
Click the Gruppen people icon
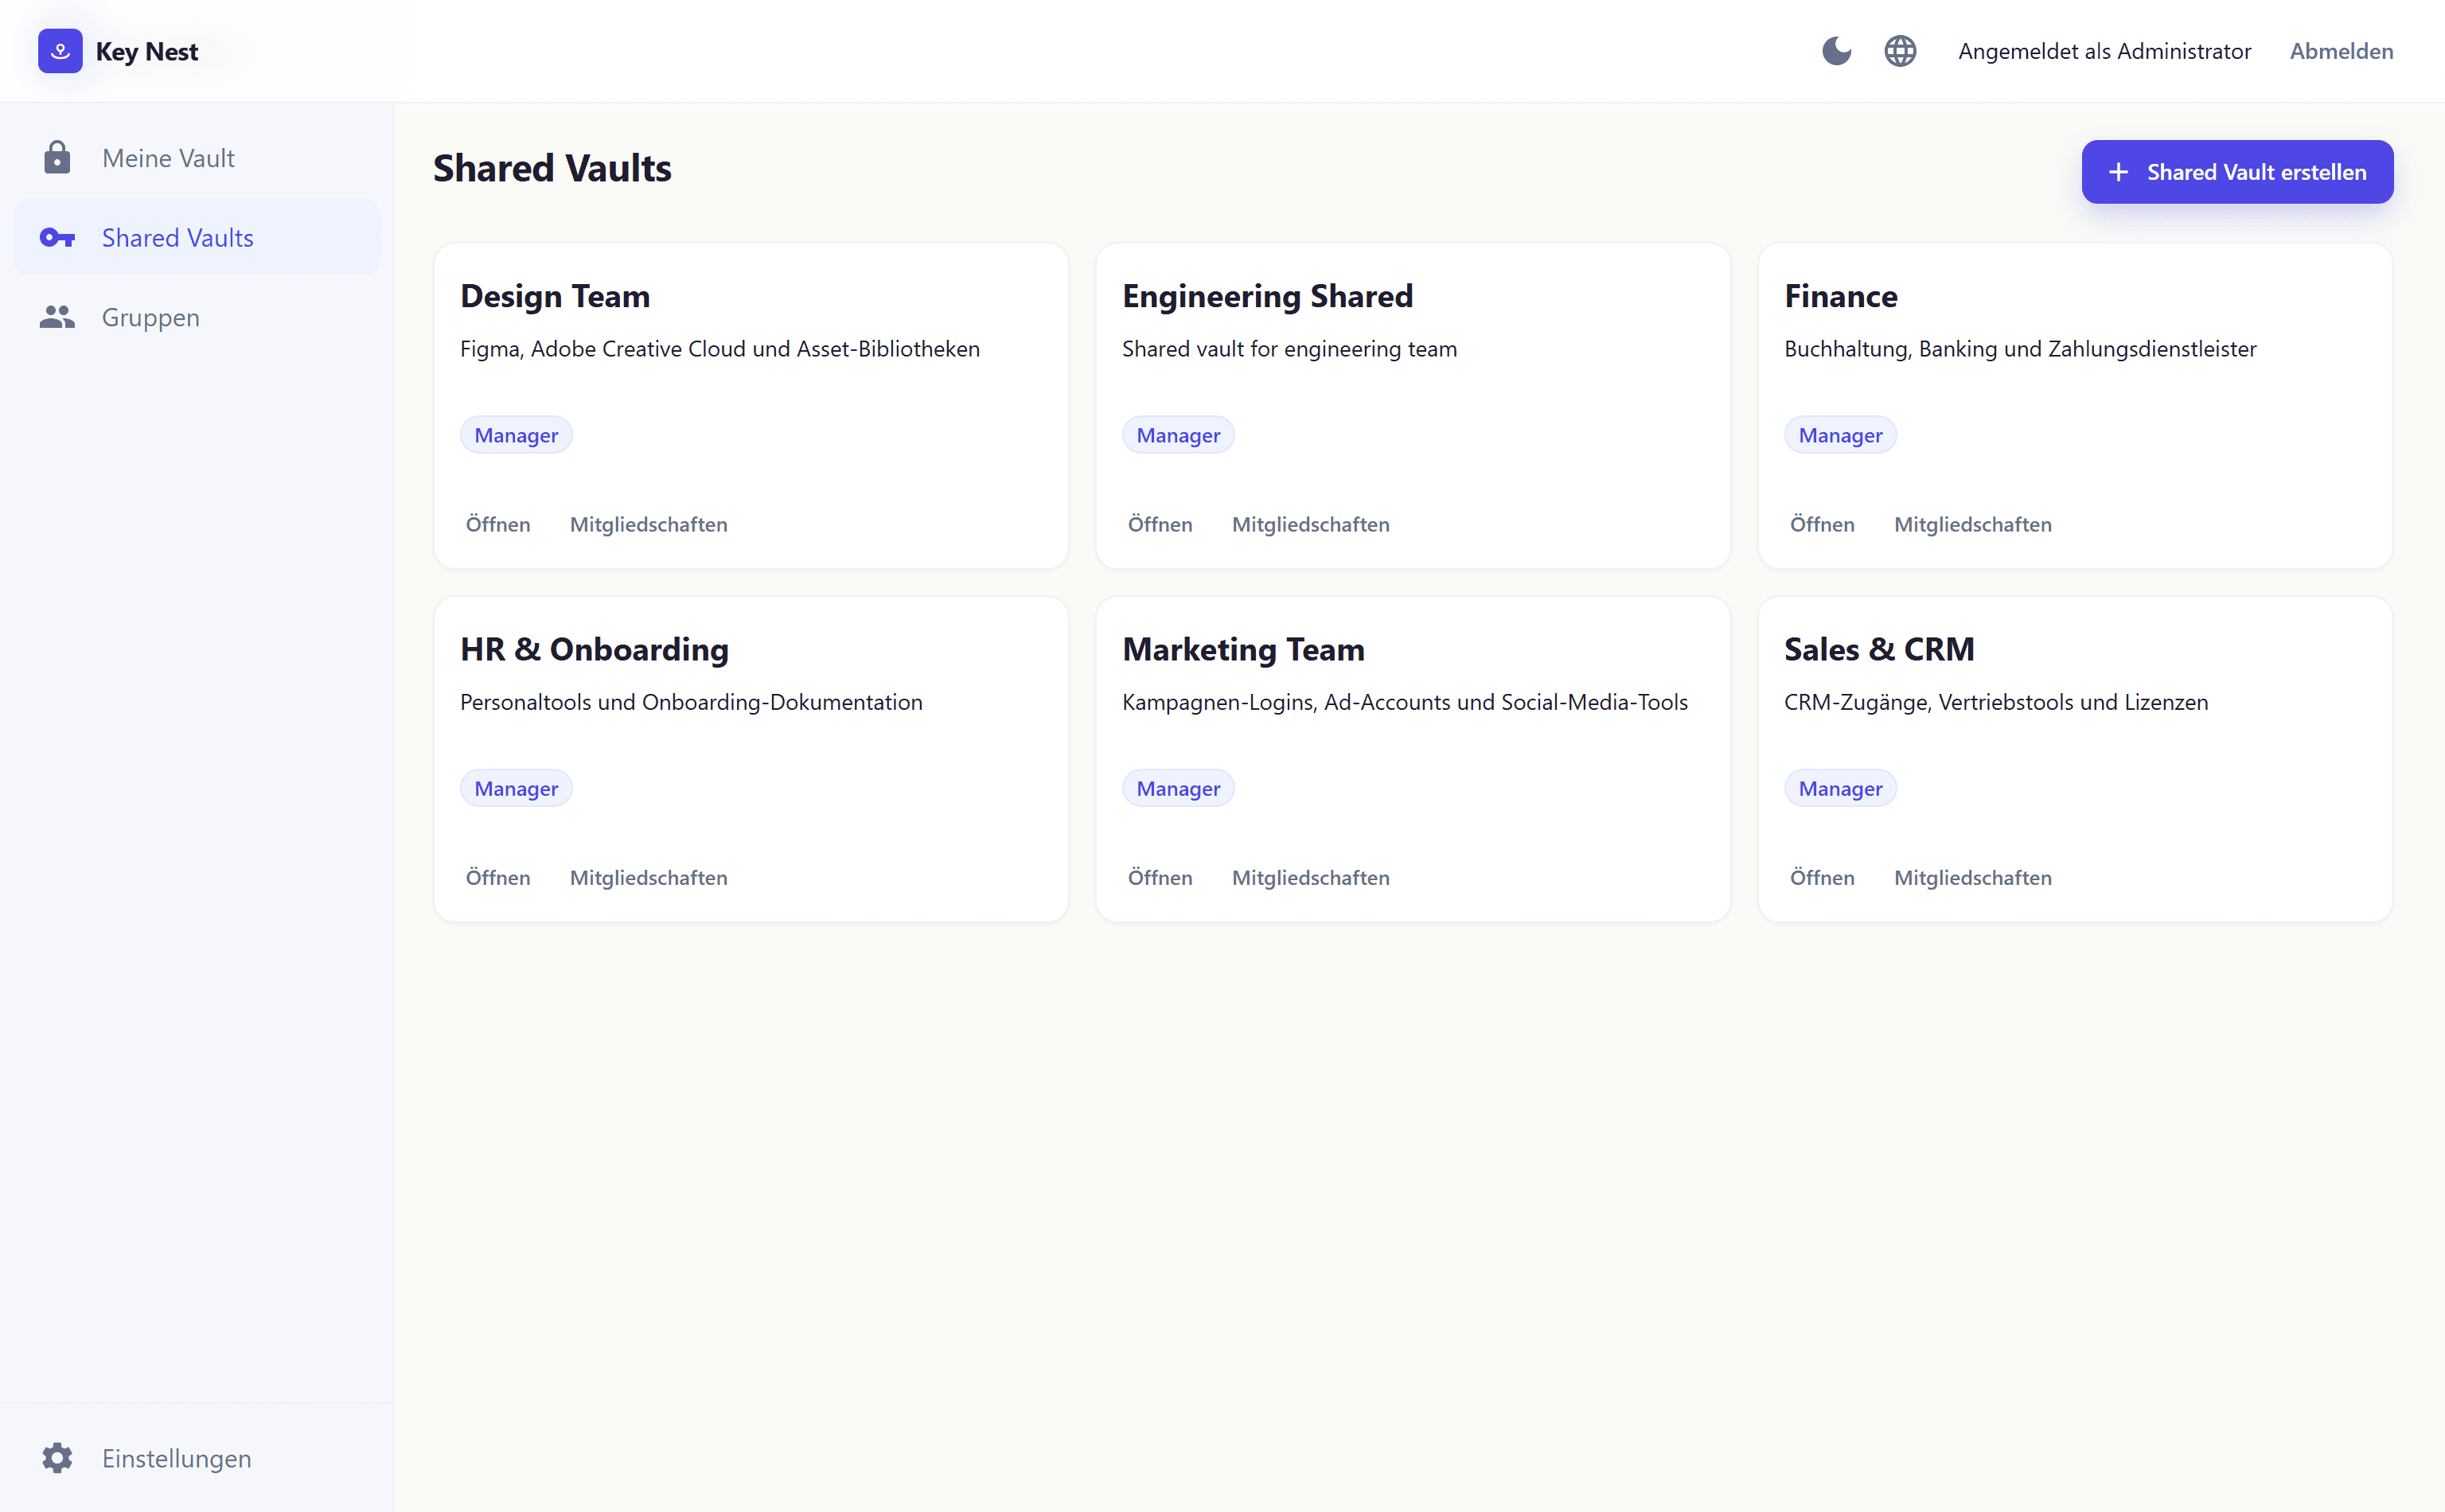click(57, 317)
